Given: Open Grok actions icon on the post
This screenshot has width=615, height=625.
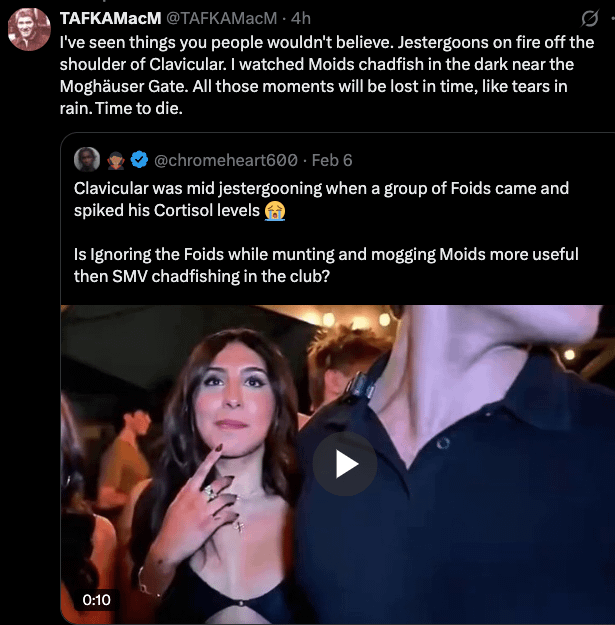Looking at the screenshot, I should point(590,18).
